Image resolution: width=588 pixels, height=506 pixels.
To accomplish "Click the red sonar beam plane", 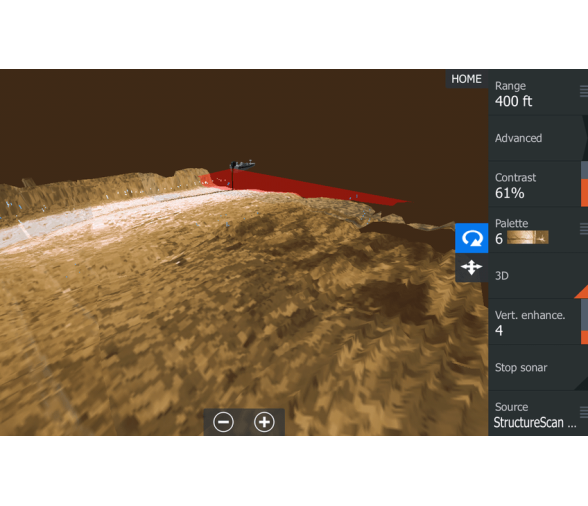I will coord(304,186).
